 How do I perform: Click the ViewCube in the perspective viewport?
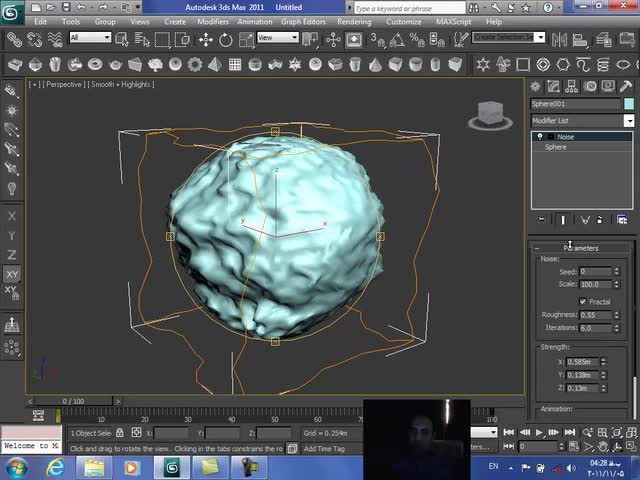(x=489, y=114)
